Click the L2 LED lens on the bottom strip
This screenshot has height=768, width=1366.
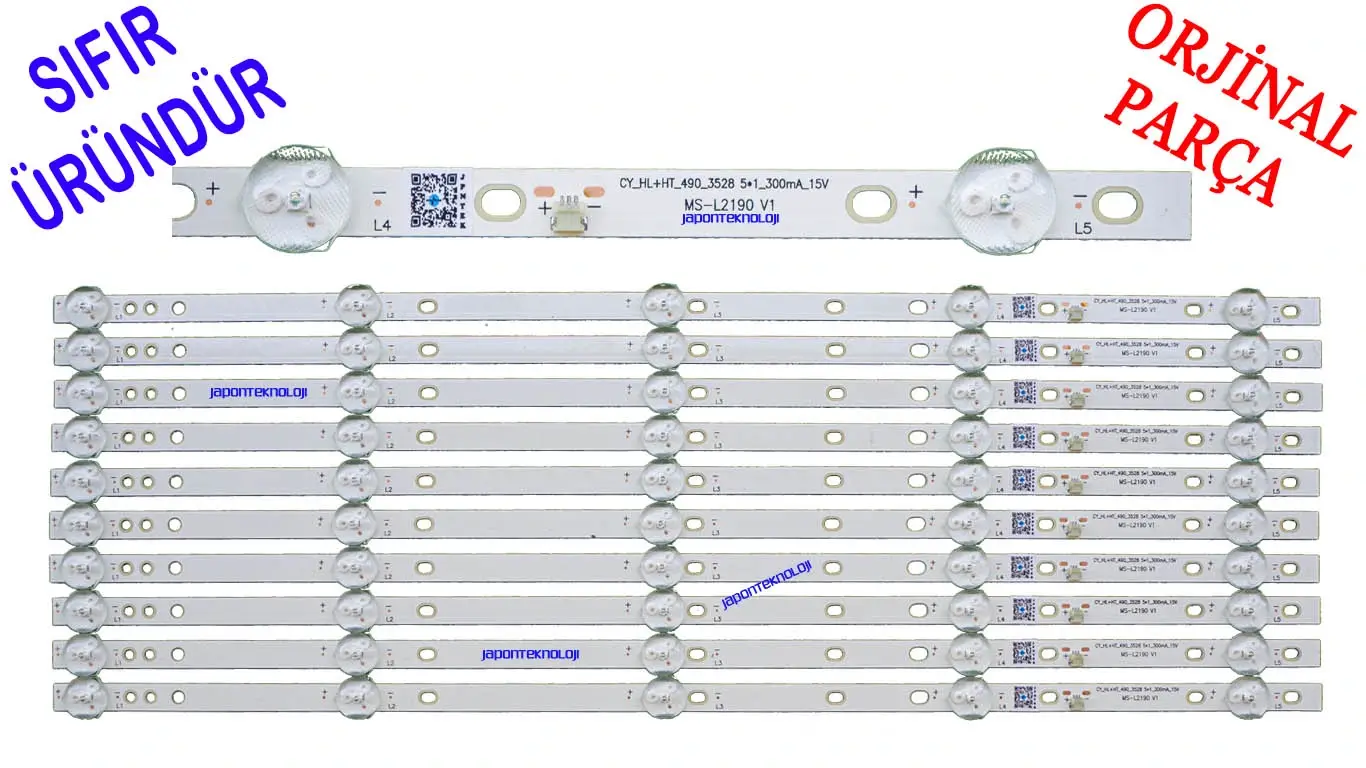[358, 695]
